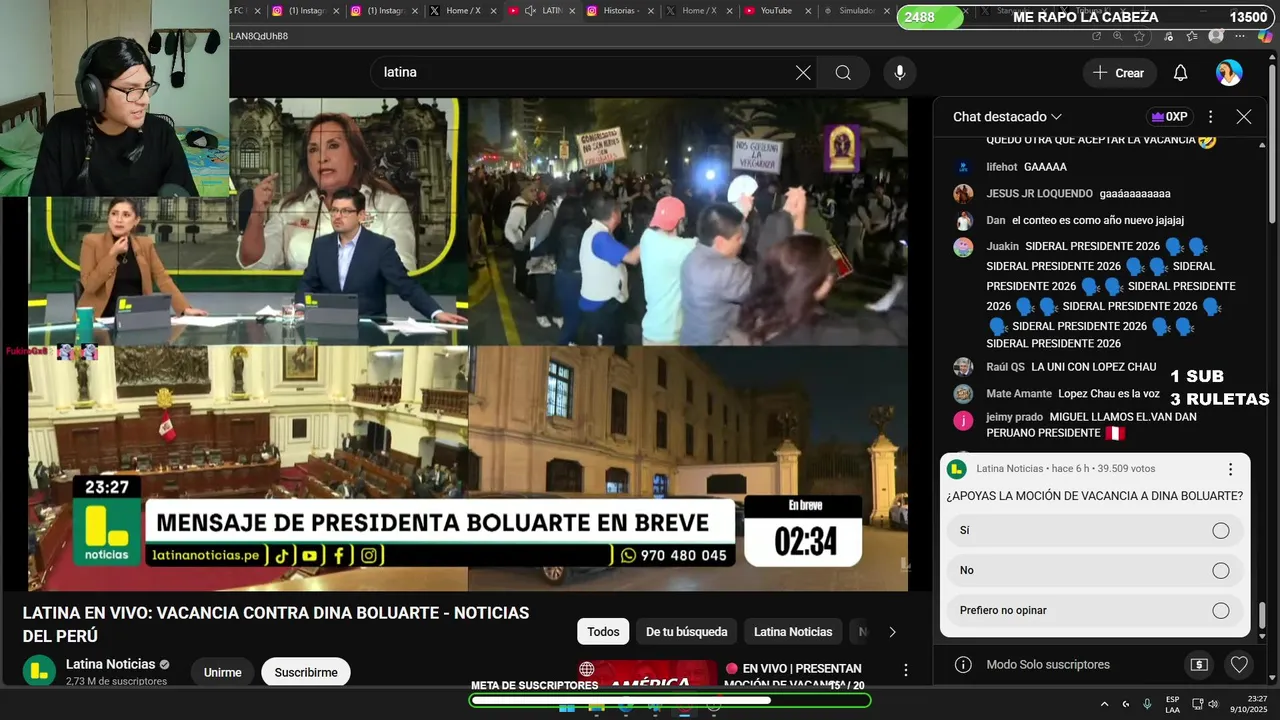The image size is (1280, 720).
Task: Click the tray microphone icon
Action: pyautogui.click(x=1147, y=704)
